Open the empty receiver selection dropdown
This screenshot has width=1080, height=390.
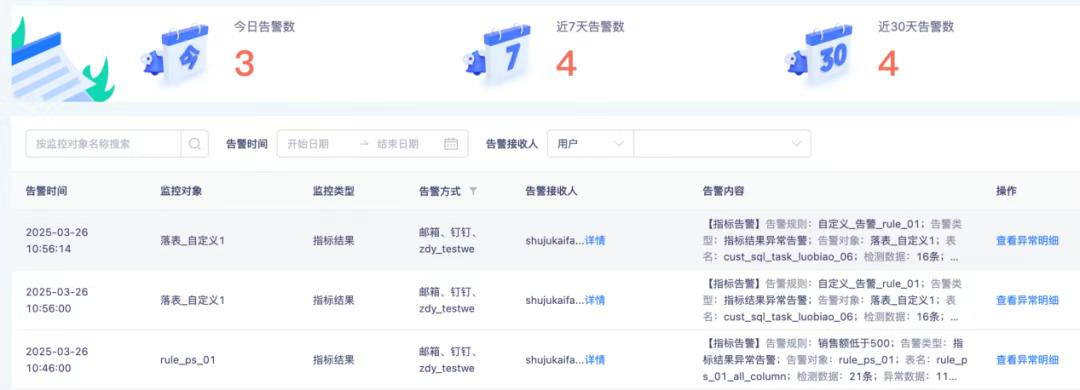(x=722, y=144)
